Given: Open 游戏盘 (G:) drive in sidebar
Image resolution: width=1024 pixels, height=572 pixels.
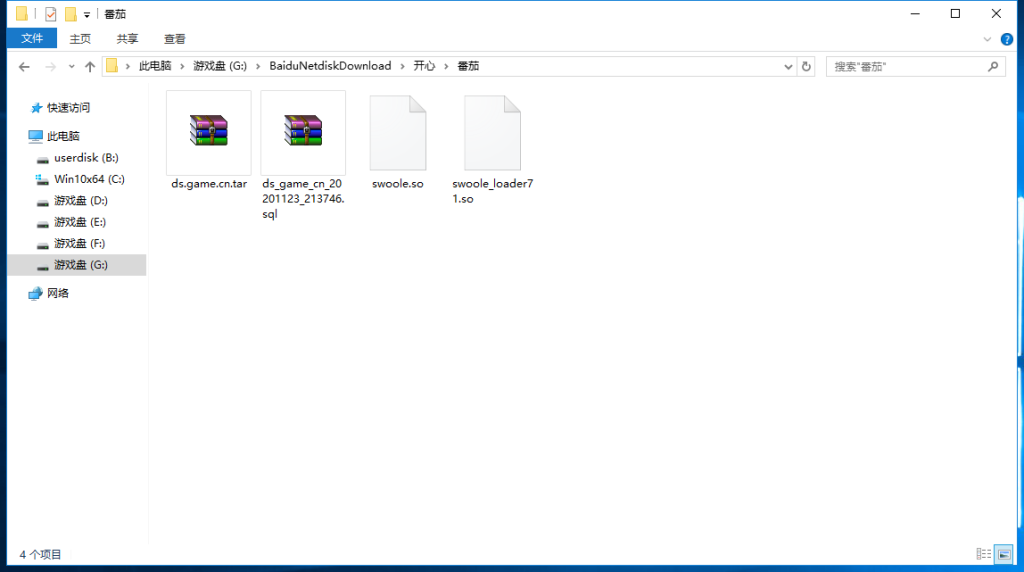Looking at the screenshot, I should 76,265.
